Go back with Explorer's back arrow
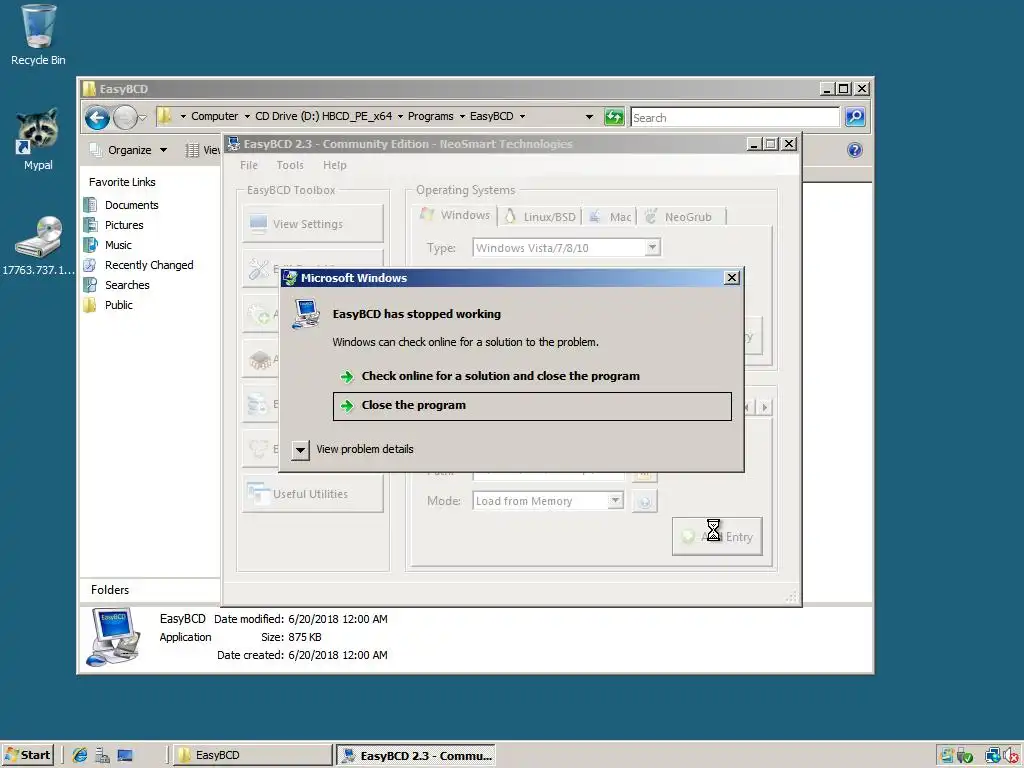This screenshot has height=768, width=1024. tap(97, 118)
